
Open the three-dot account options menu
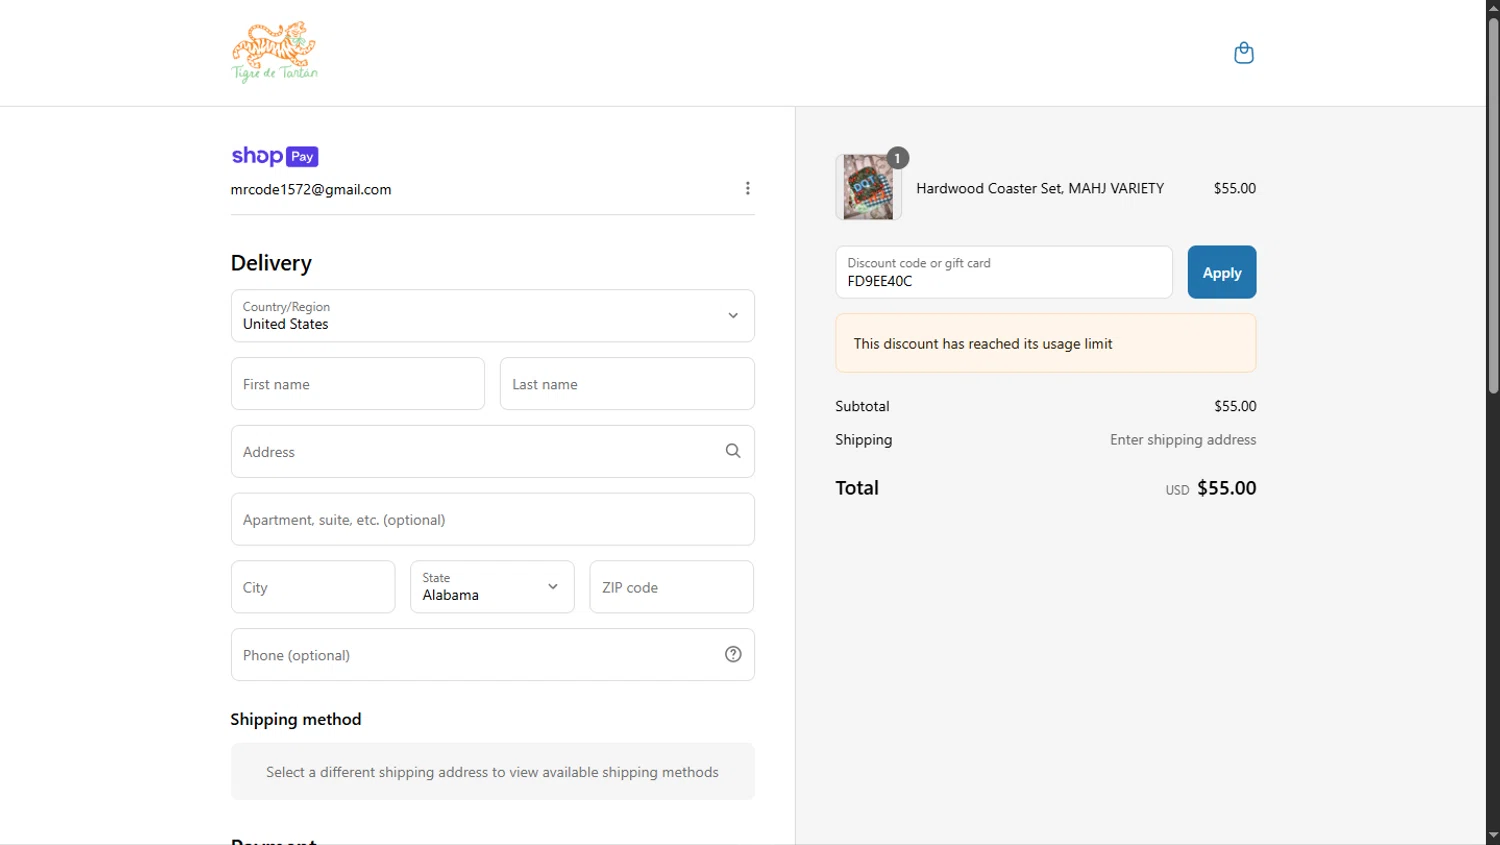pos(747,189)
